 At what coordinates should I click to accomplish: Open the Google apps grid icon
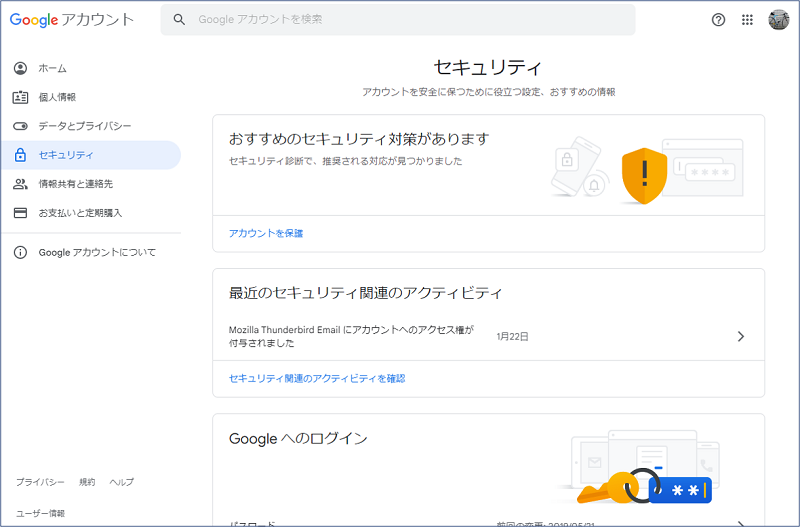point(747,20)
